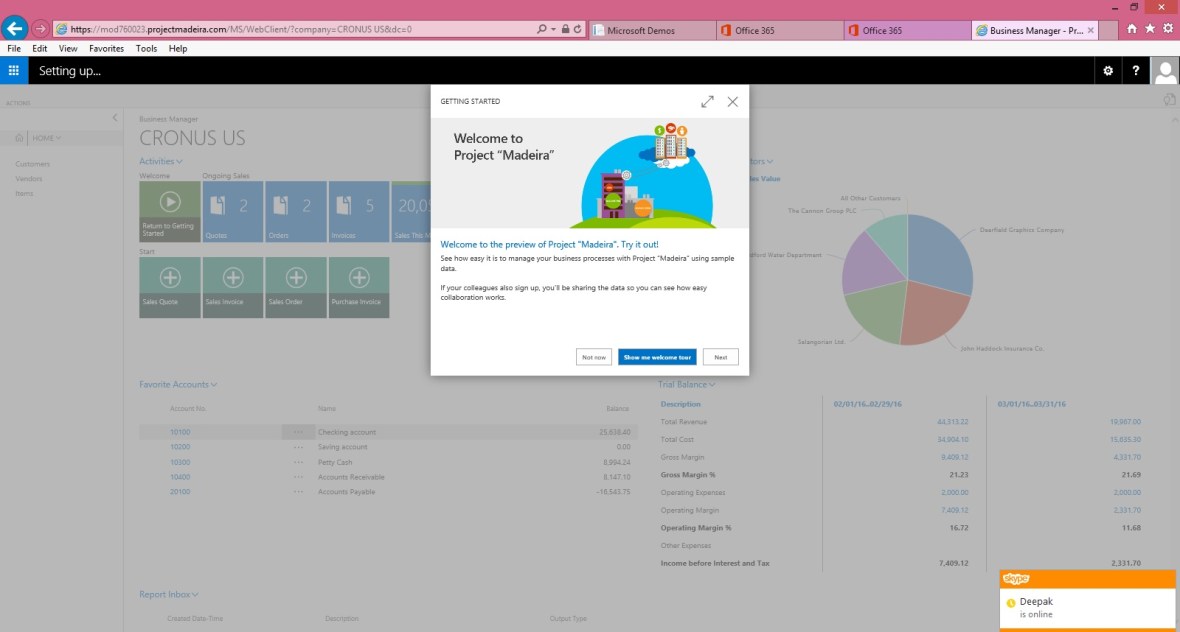The image size is (1180, 632).
Task: Click the app launcher waffle icon
Action: point(14,71)
